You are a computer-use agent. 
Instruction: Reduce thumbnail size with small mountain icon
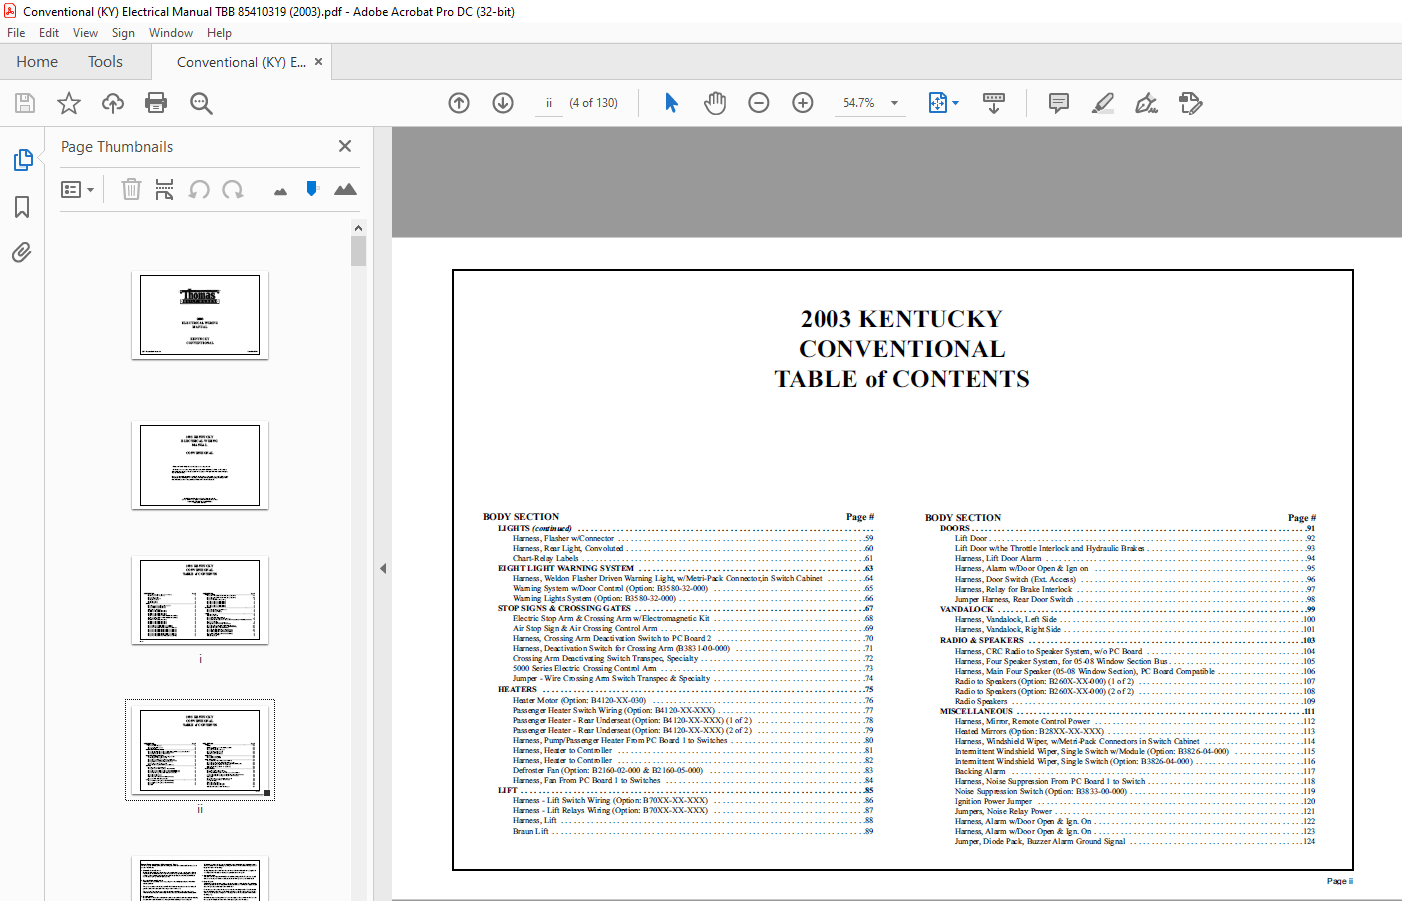(x=280, y=191)
